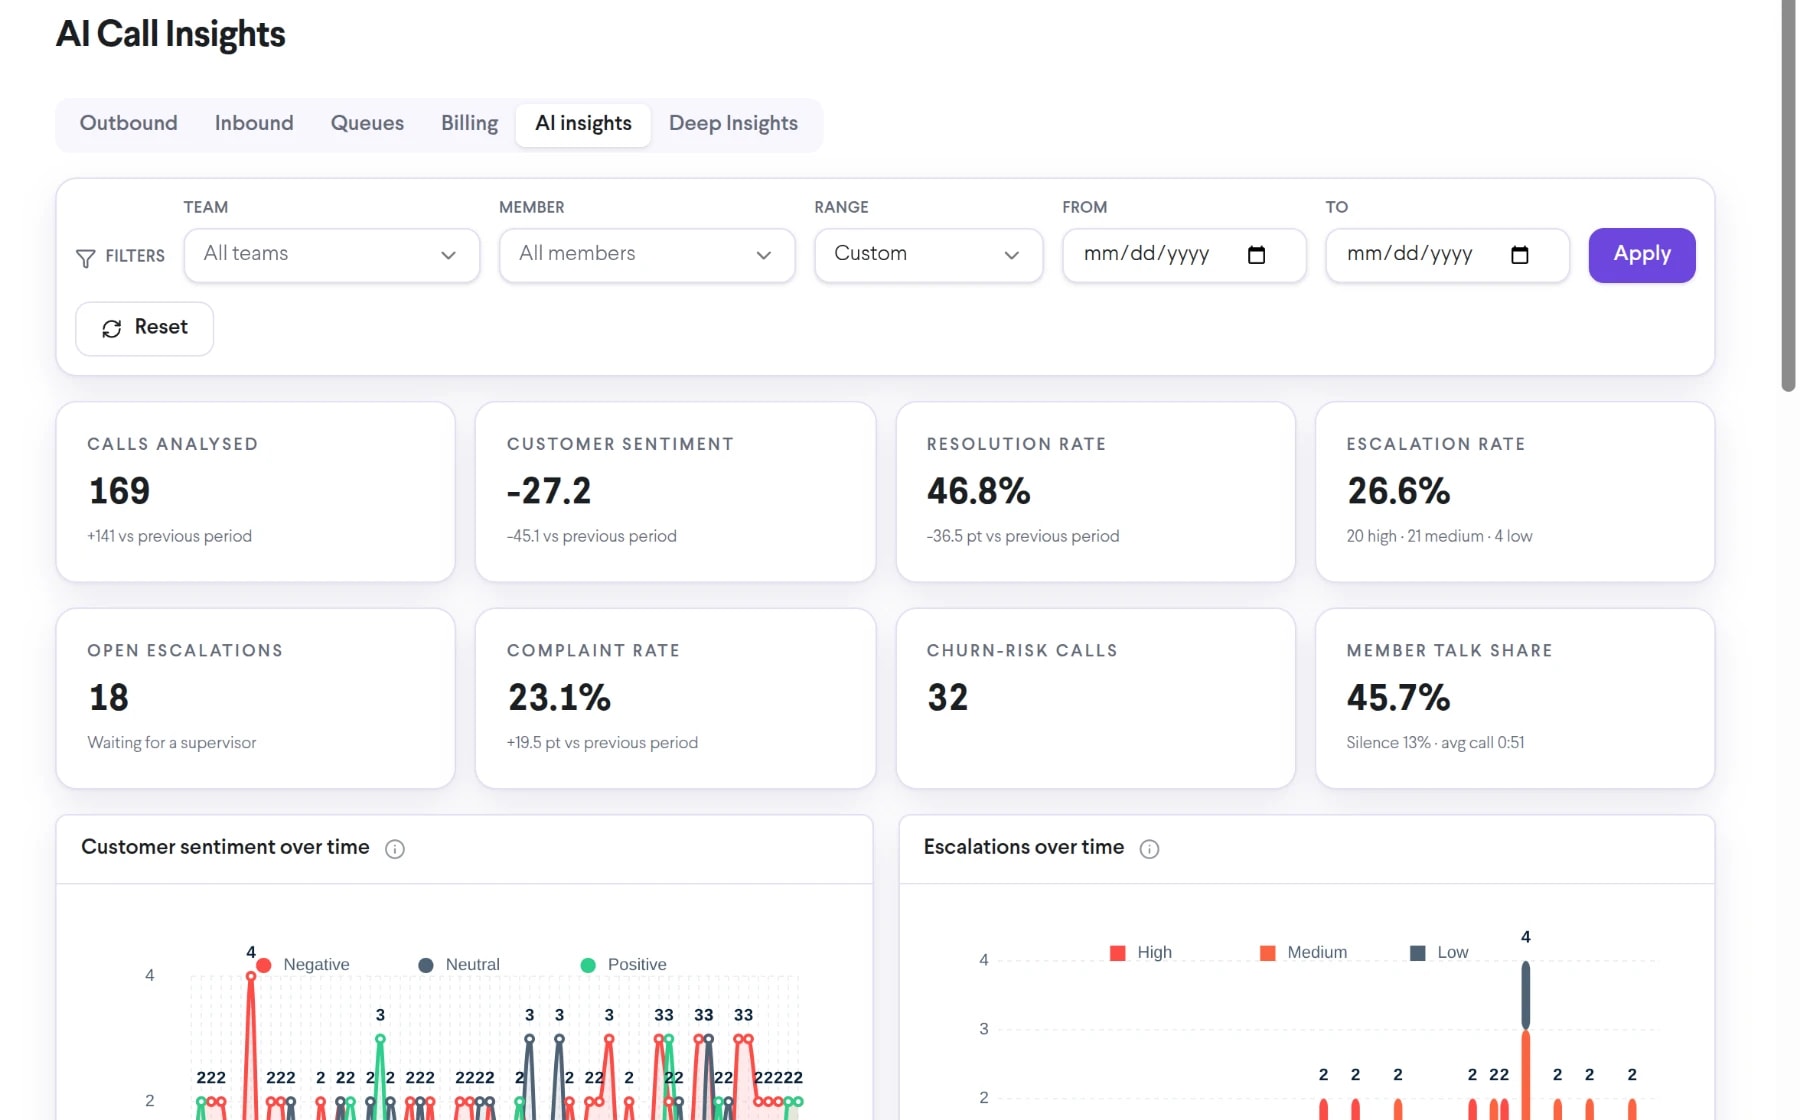Viewport: 1800px width, 1120px height.
Task: Click '20 high · 21 medium · 4 low' text
Action: click(x=1439, y=536)
